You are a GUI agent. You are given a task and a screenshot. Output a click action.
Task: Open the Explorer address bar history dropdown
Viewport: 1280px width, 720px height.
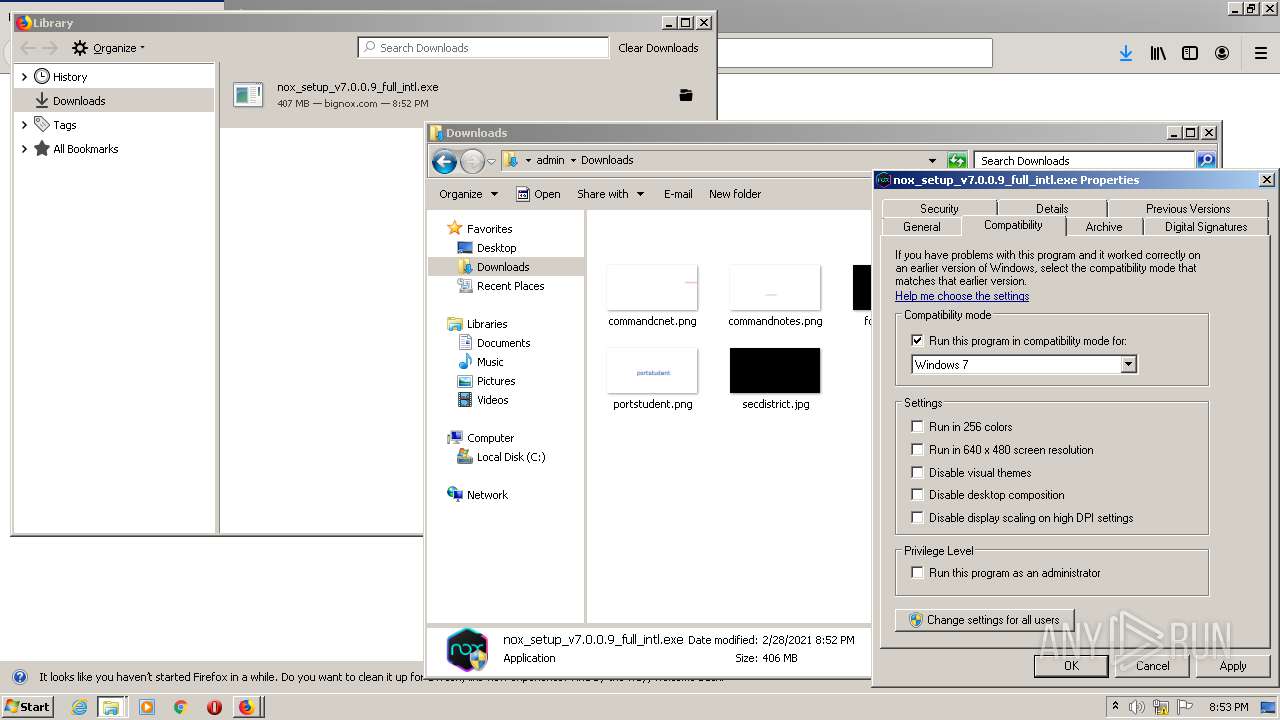(932, 160)
